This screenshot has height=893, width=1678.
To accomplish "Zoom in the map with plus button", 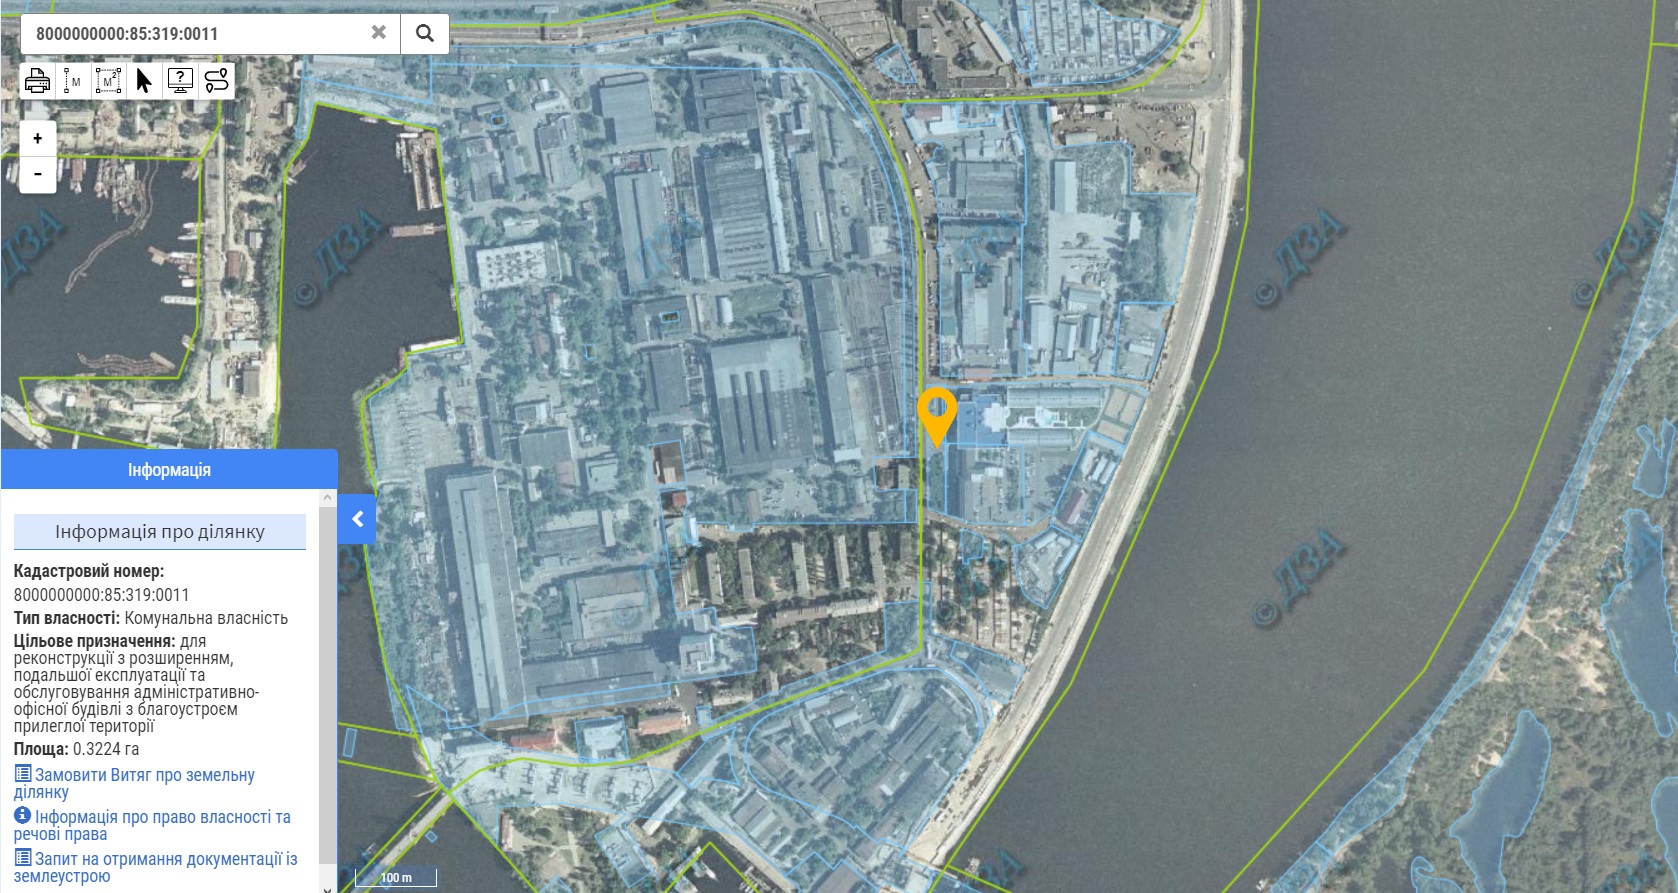I will point(38,138).
